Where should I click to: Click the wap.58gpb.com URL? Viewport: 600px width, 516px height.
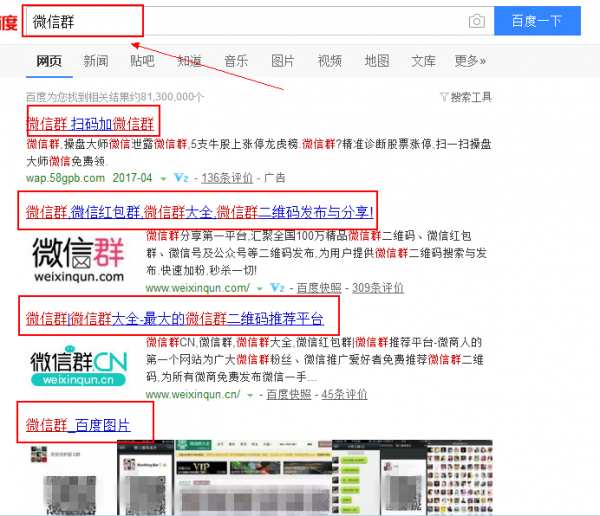[65, 178]
